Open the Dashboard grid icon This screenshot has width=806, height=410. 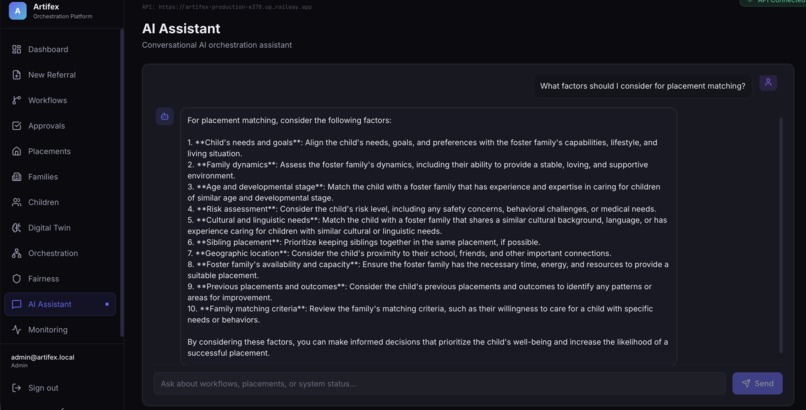tap(16, 49)
